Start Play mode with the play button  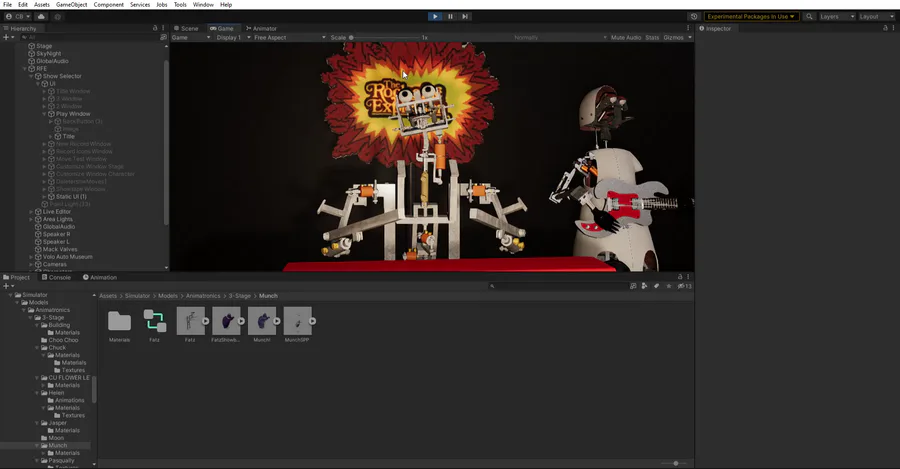point(435,17)
